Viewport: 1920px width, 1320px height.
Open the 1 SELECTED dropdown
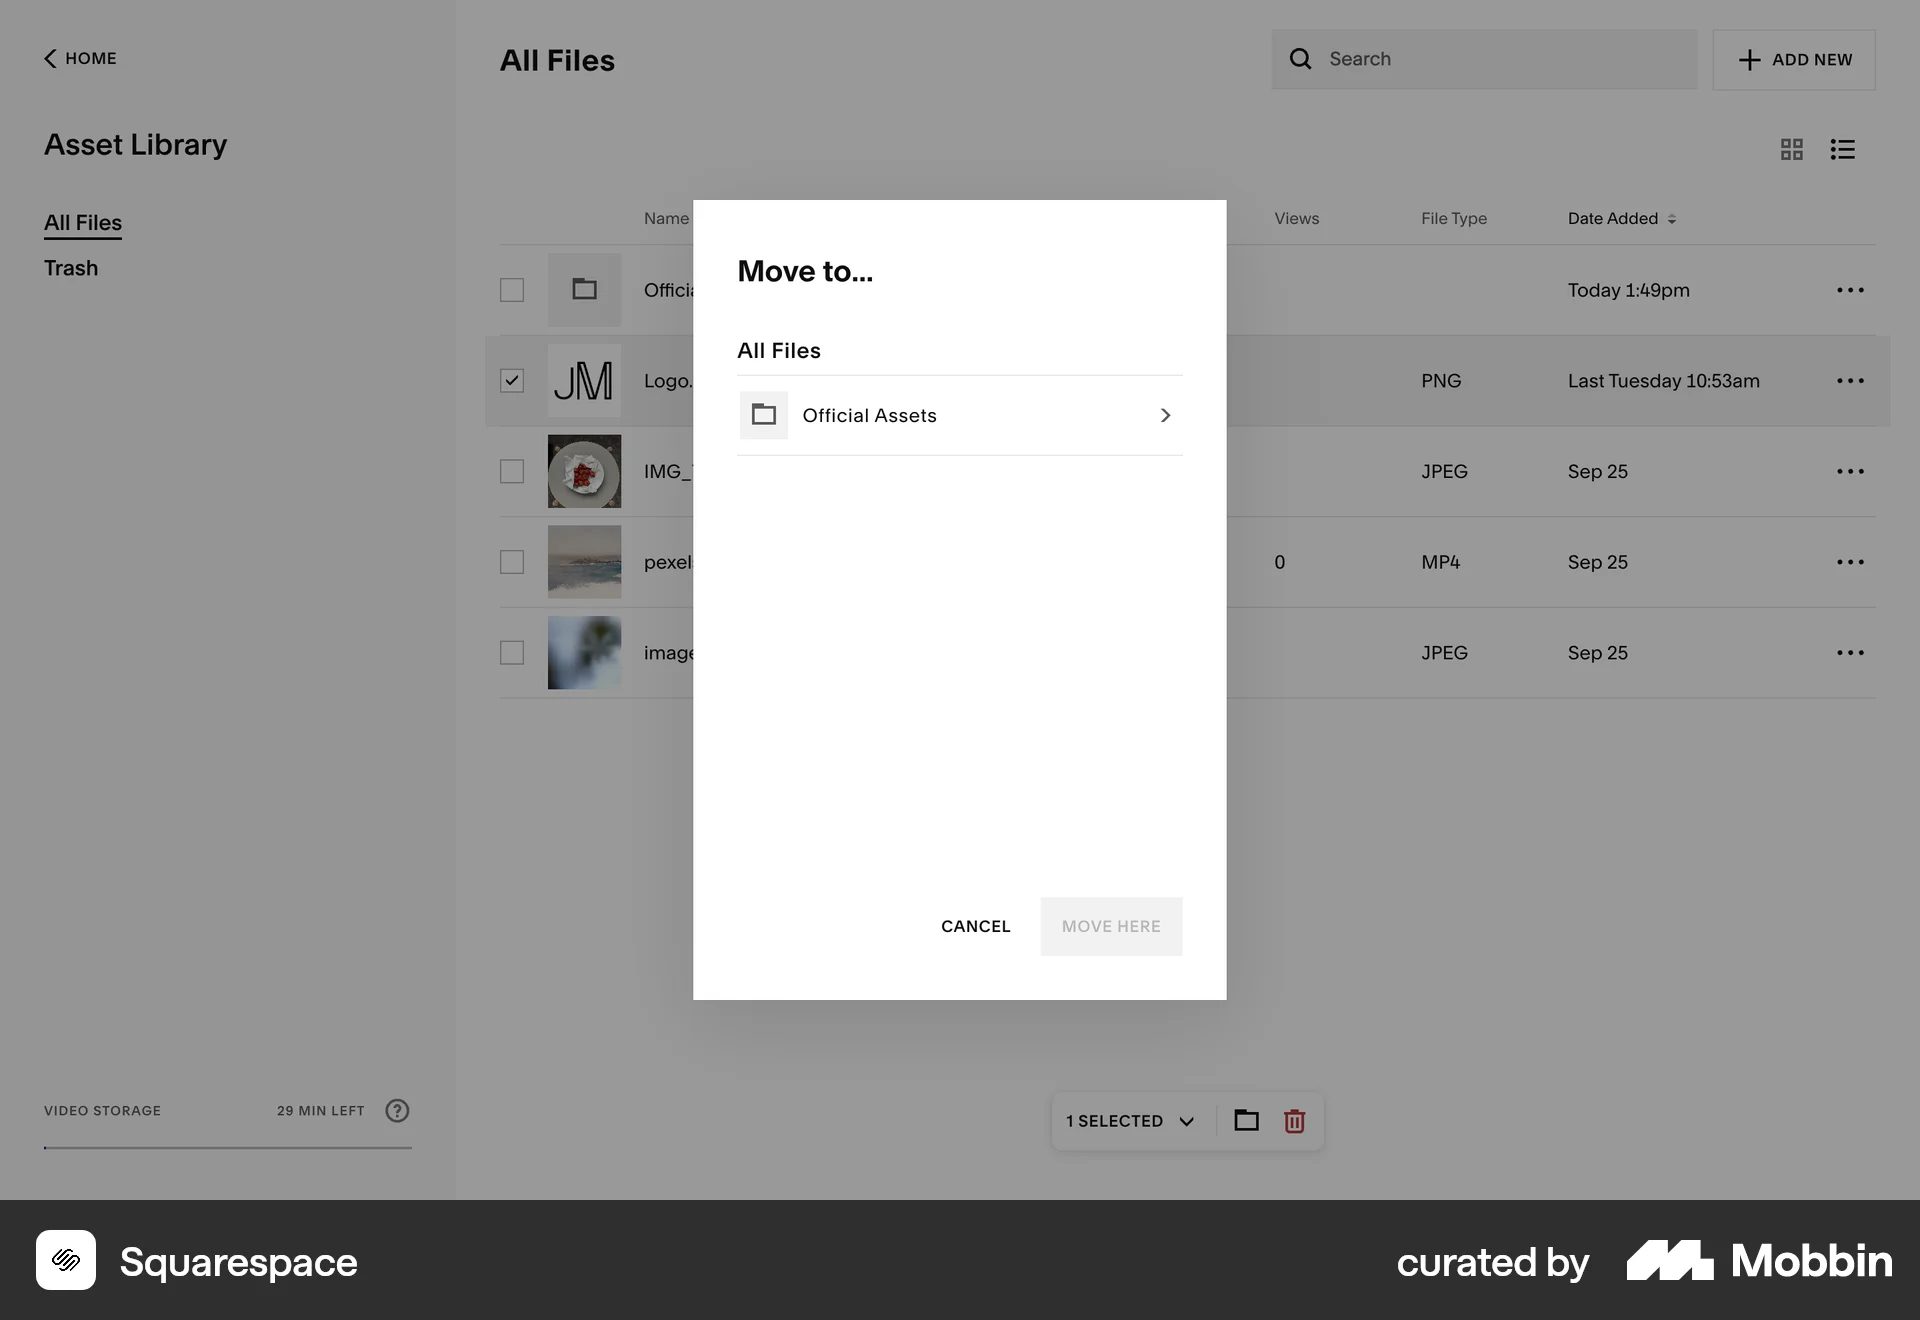[1131, 1121]
